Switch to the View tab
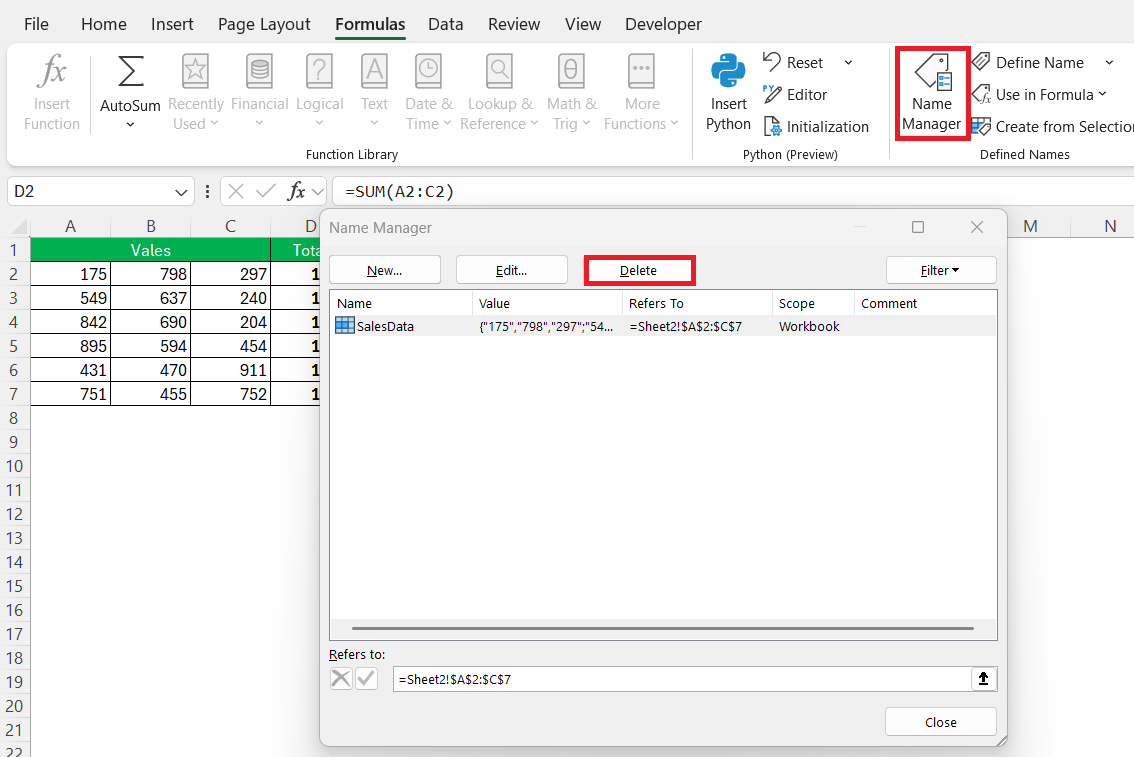Viewport: 1134px width, 757px height. point(583,24)
